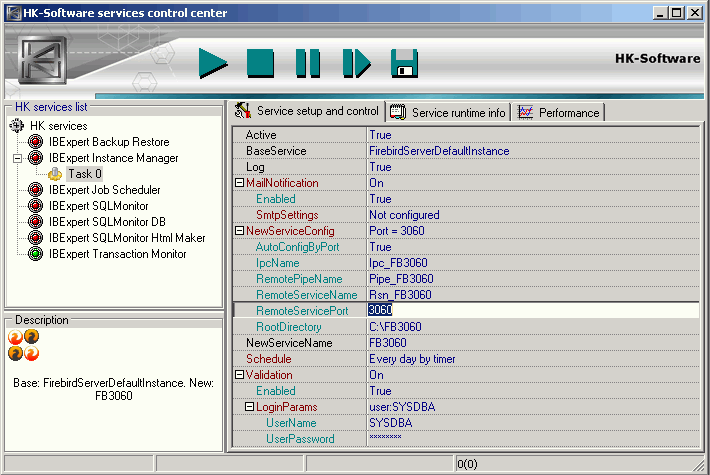The width and height of the screenshot is (710, 475).
Task: Minimize the services control center window
Action: pyautogui.click(x=660, y=13)
